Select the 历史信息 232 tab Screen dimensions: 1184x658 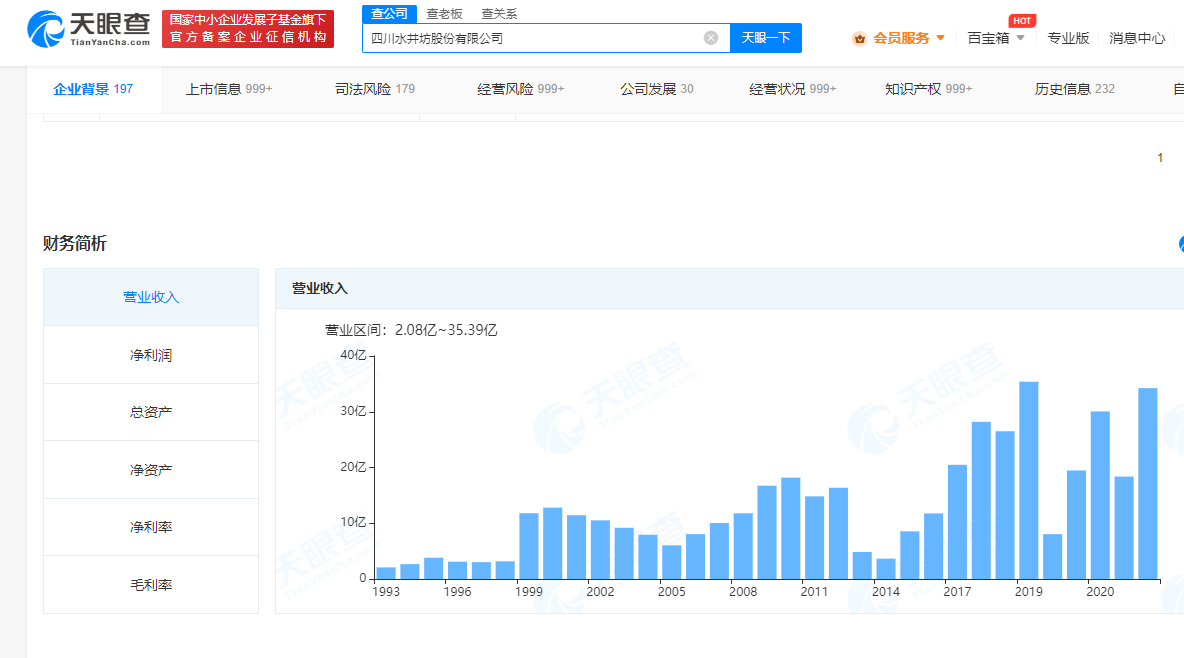click(1075, 89)
